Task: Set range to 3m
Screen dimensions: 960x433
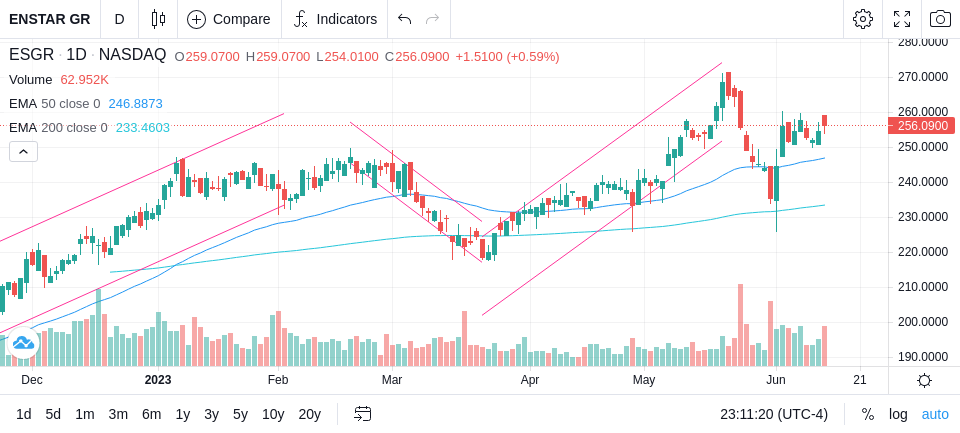Action: [x=118, y=415]
